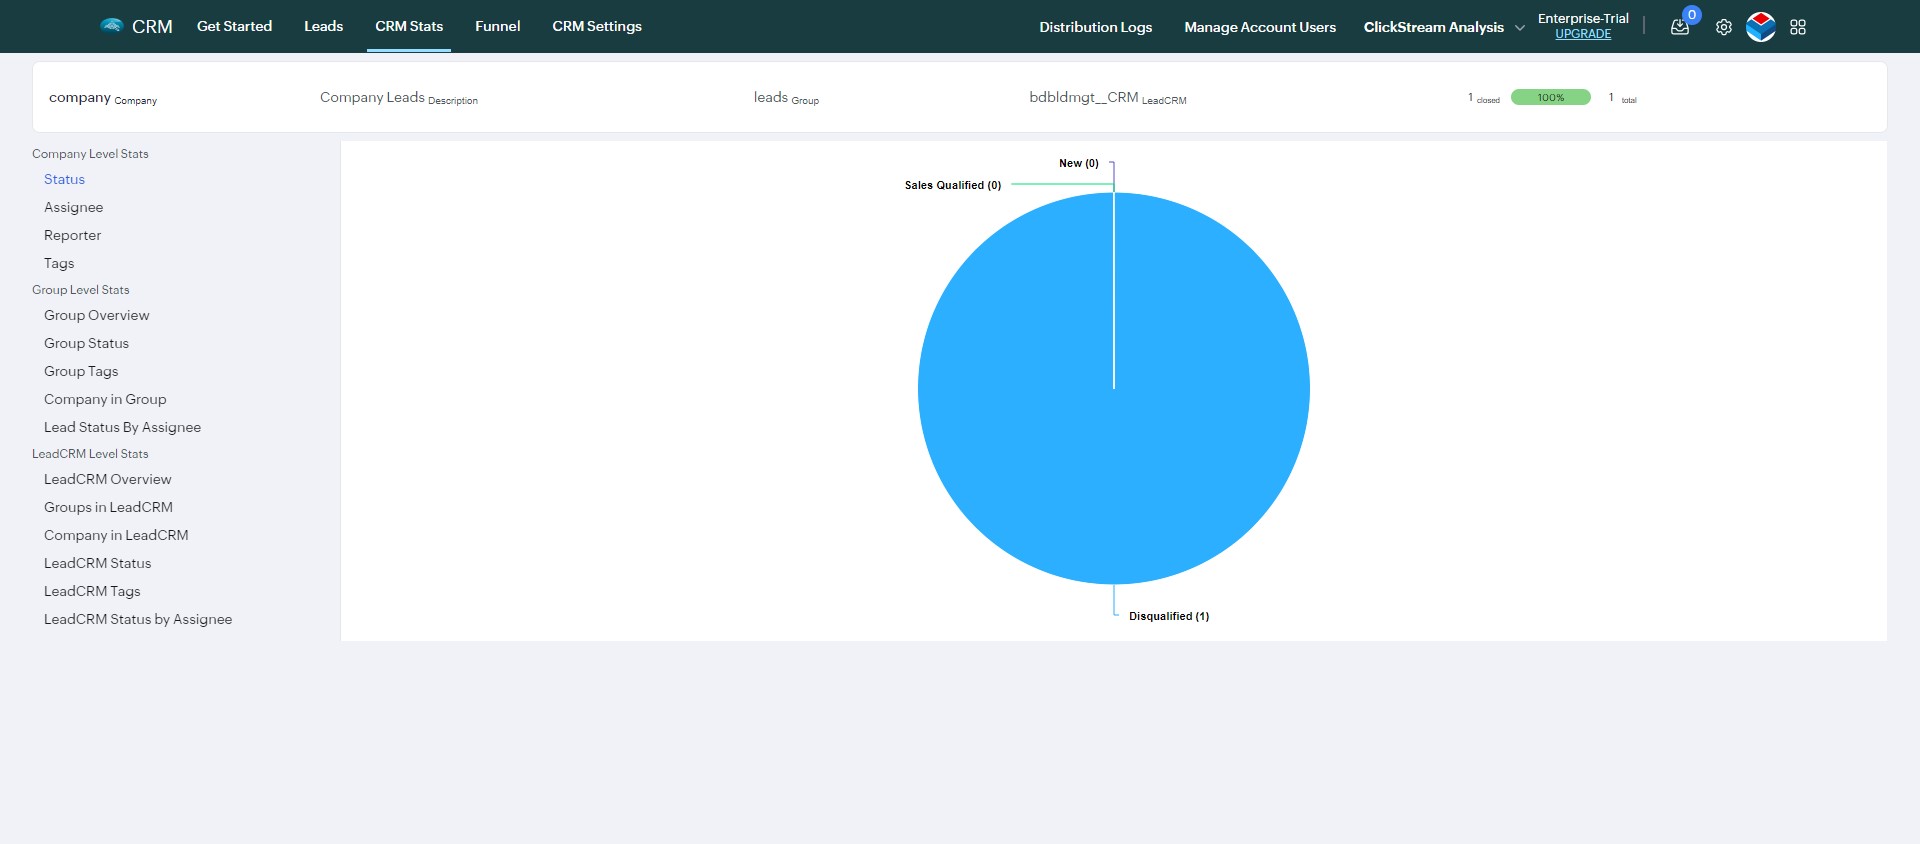Click the Disqualified (1) chart label

click(1169, 616)
